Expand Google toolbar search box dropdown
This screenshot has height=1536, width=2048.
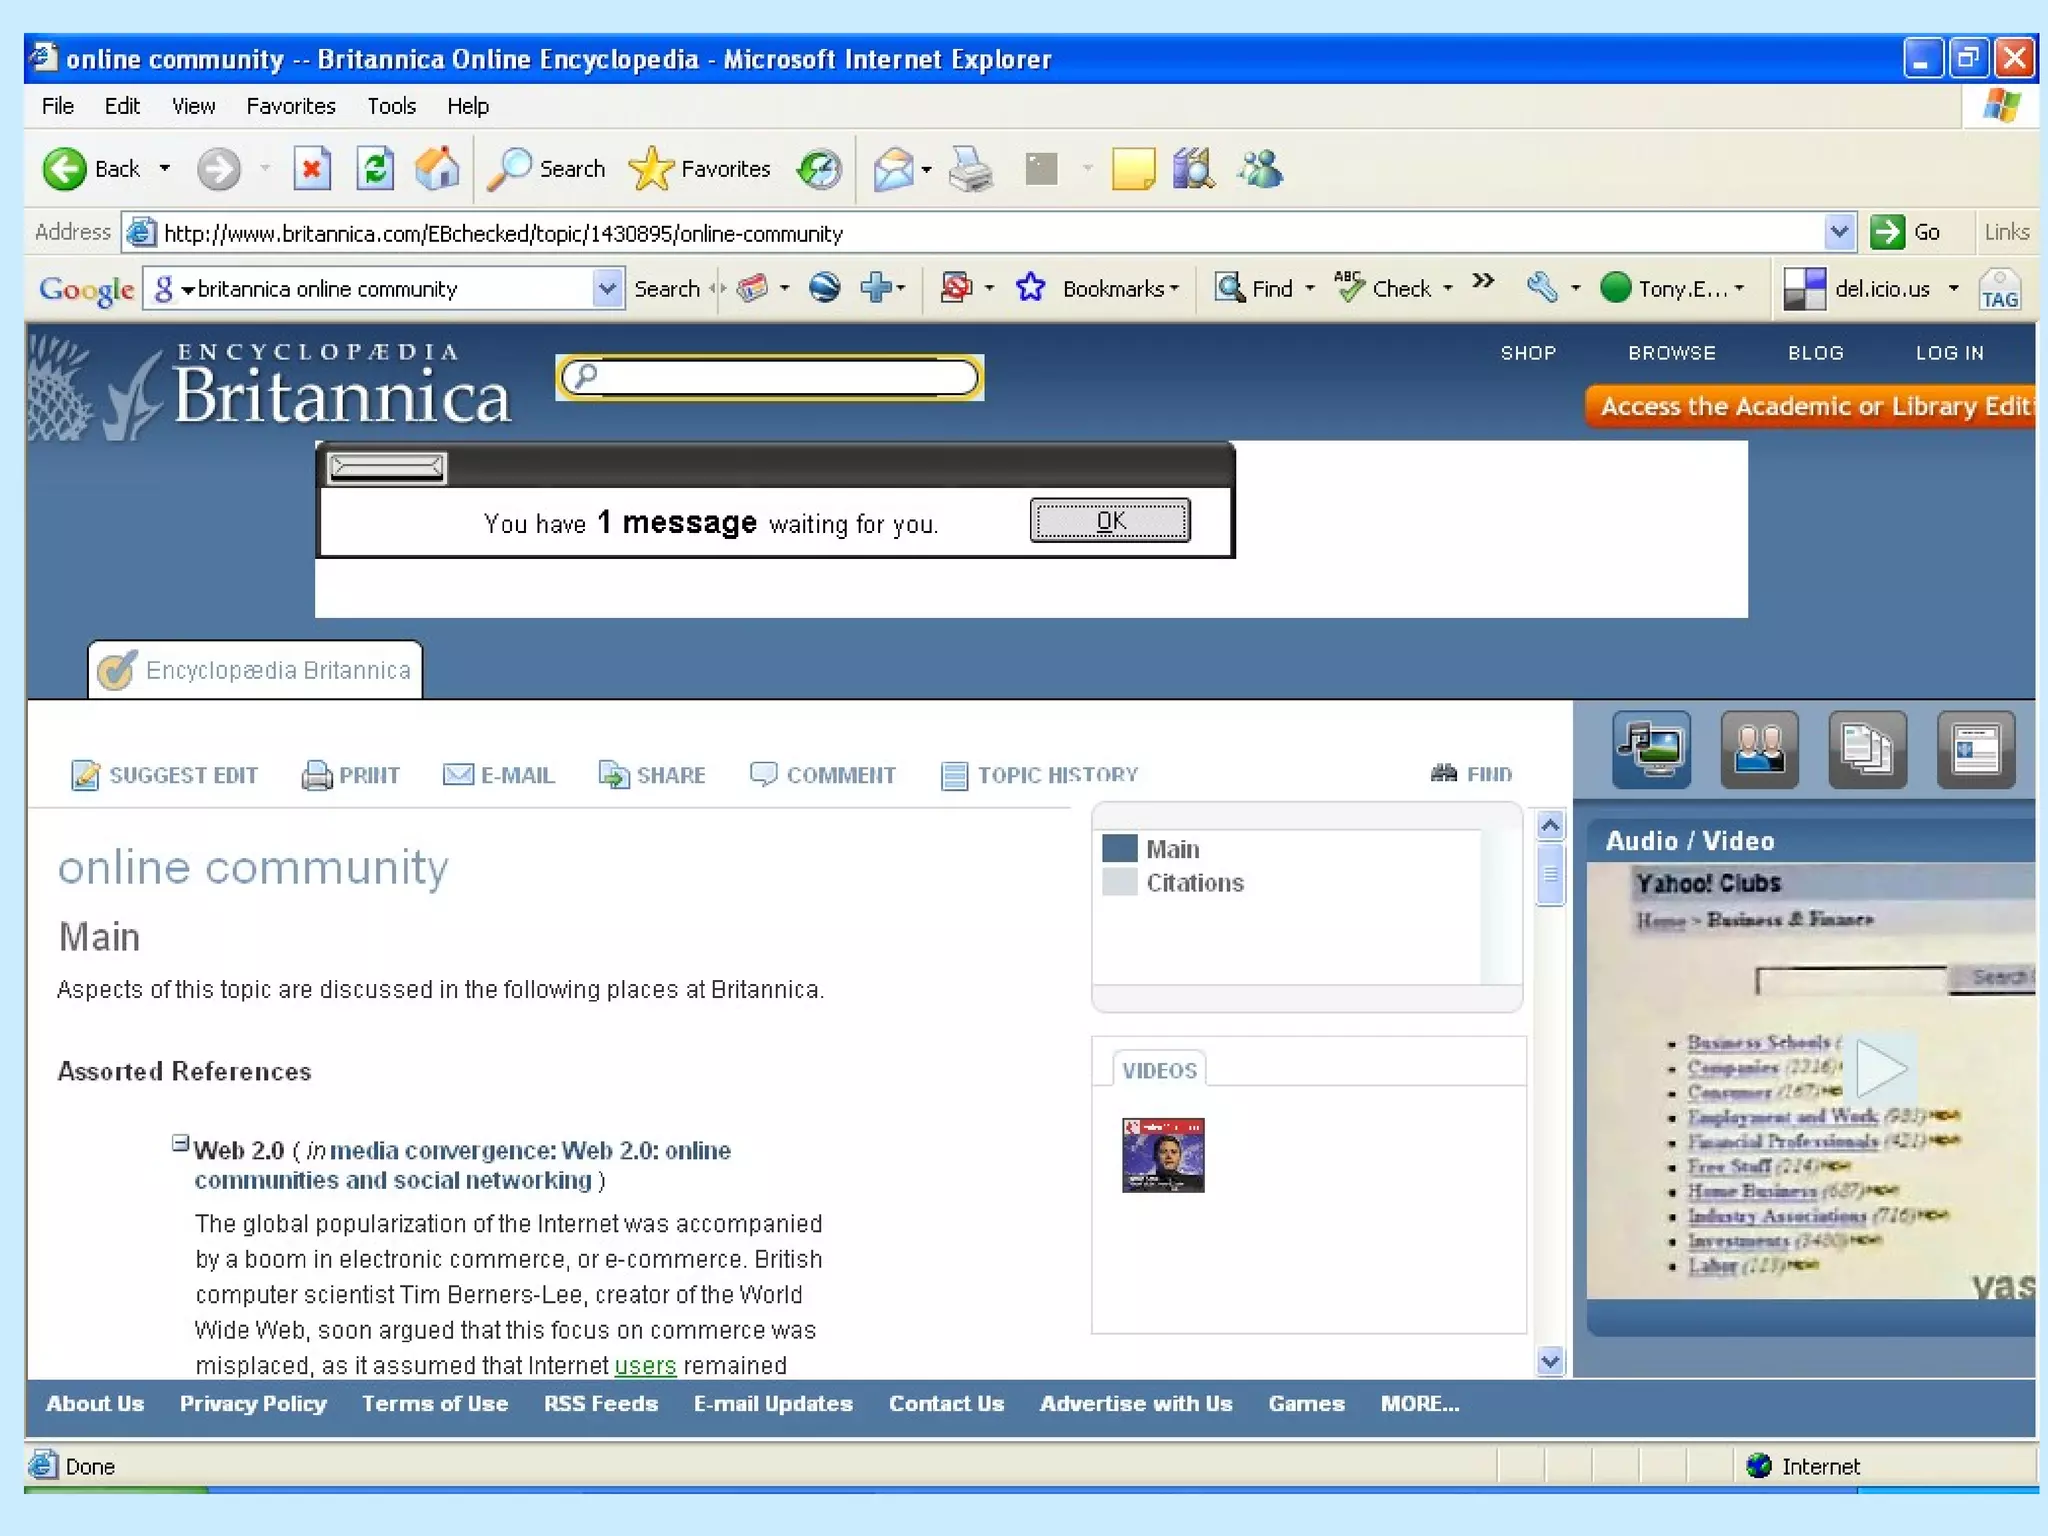[607, 288]
